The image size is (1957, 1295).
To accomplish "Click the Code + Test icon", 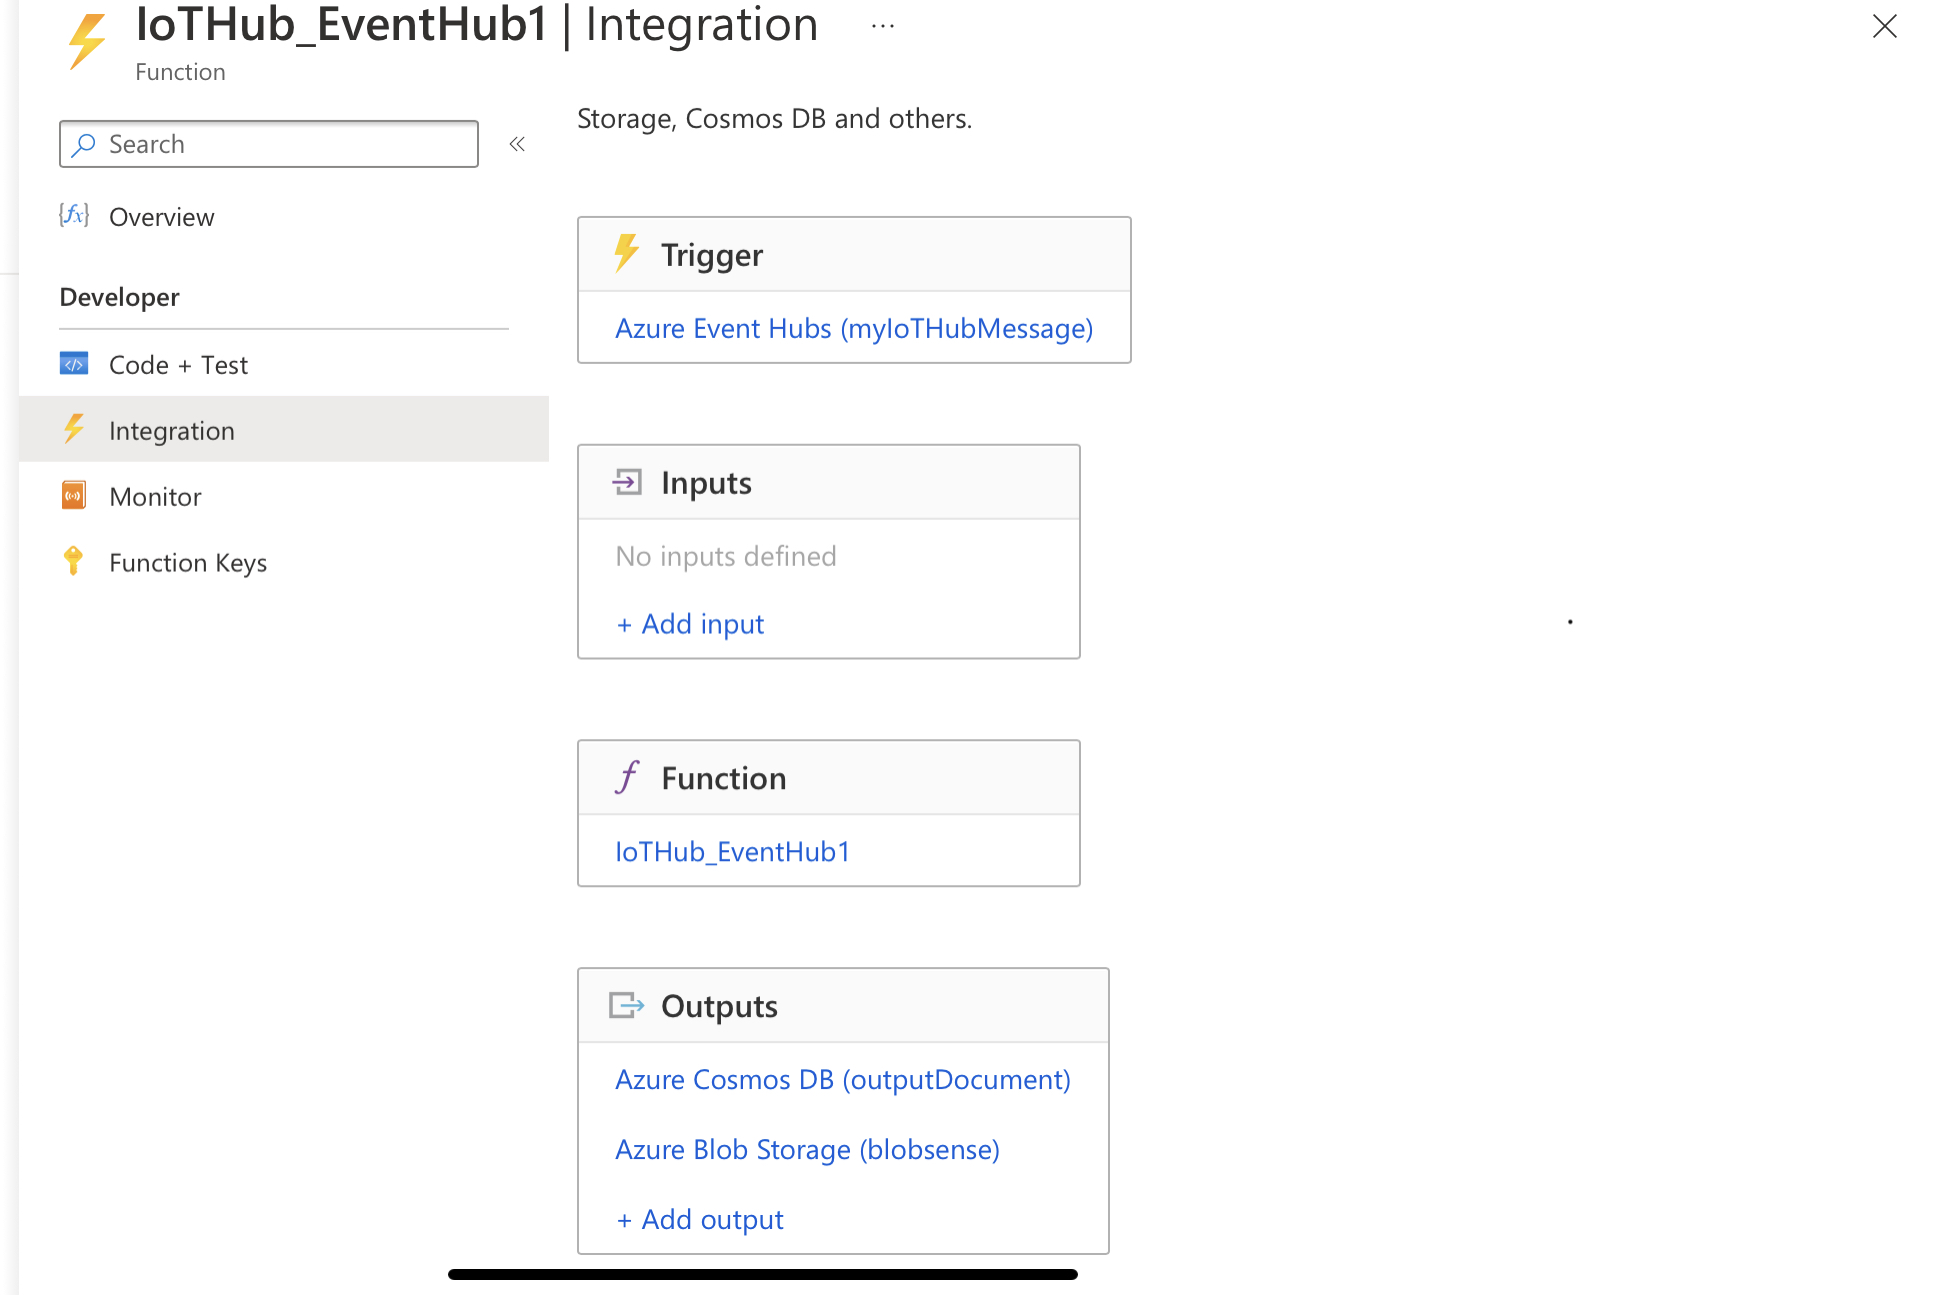I will coord(74,364).
